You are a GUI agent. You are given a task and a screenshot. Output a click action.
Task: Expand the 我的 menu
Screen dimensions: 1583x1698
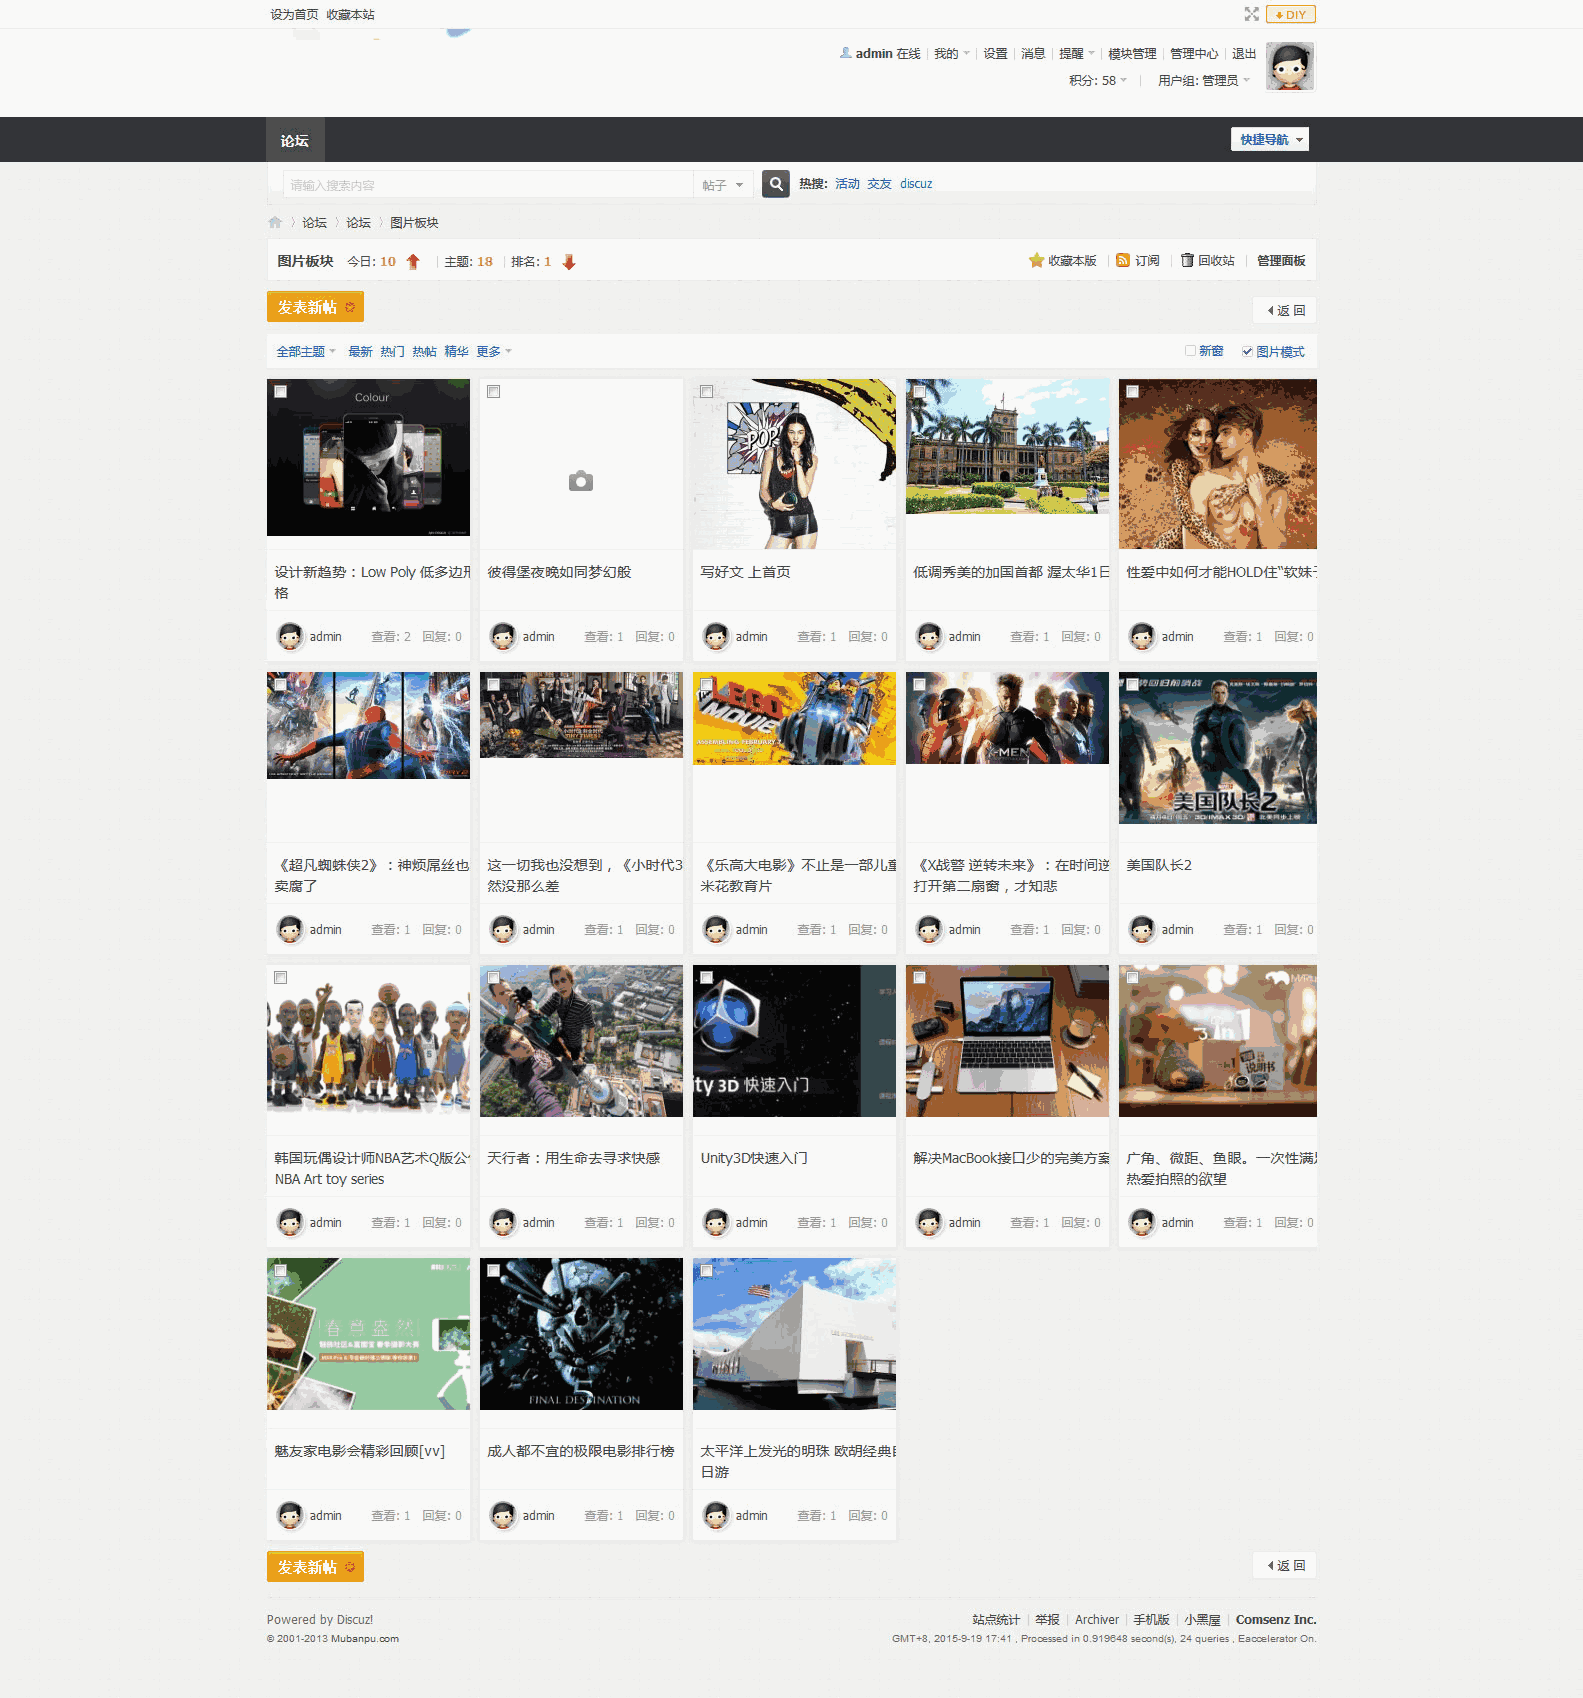[951, 53]
